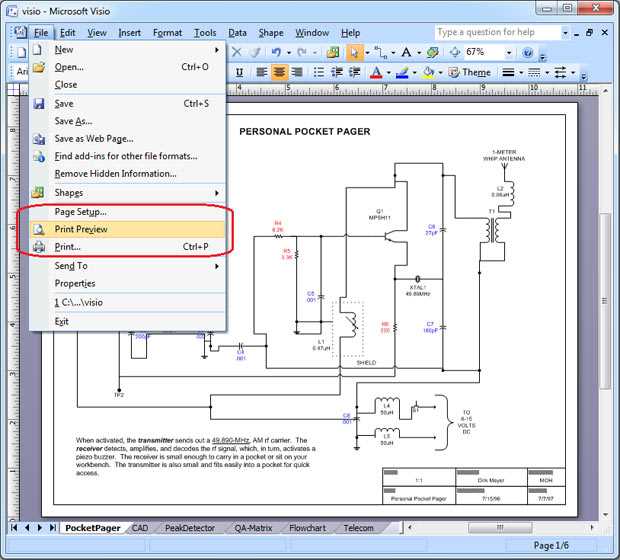The width and height of the screenshot is (620, 560).
Task: Click the Type a question for help field
Action: (x=498, y=32)
